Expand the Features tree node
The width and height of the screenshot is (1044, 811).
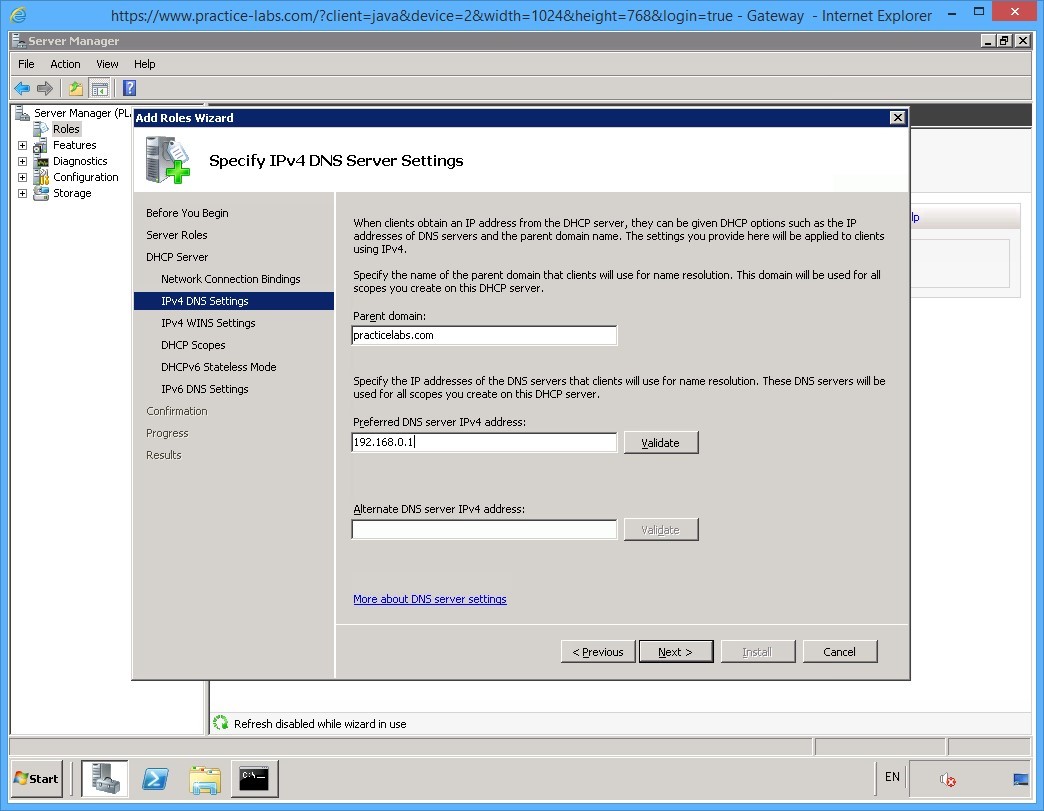[22, 144]
